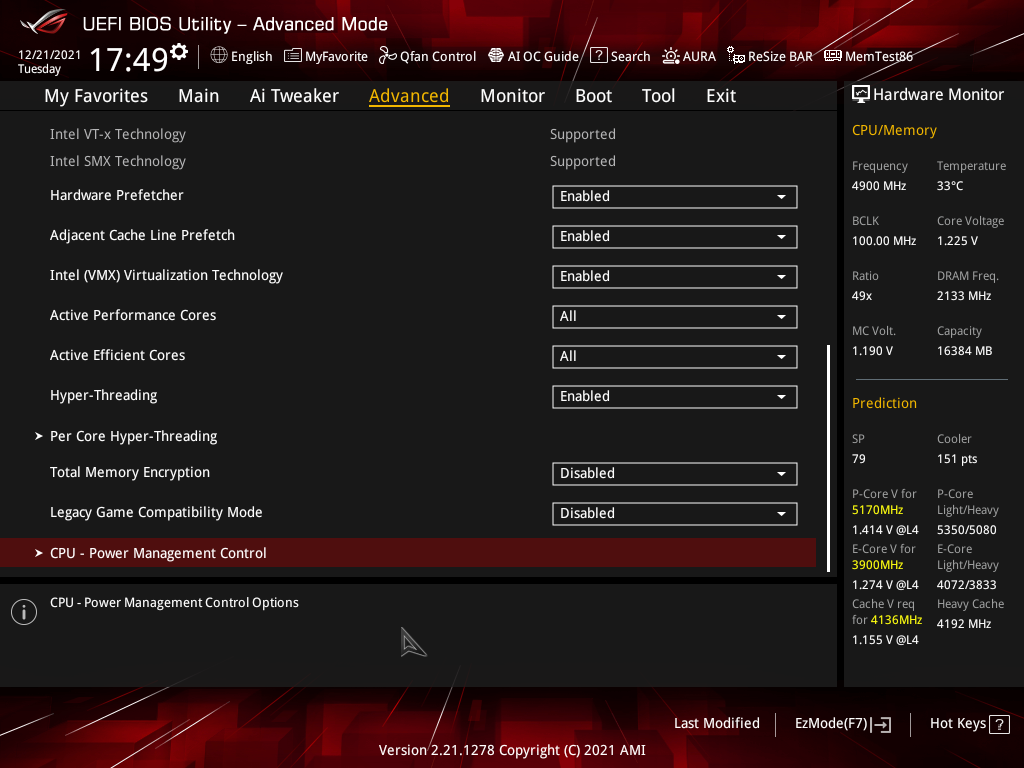Open Active Performance Cores dropdown
Screen dimensions: 1024x768
675,317
